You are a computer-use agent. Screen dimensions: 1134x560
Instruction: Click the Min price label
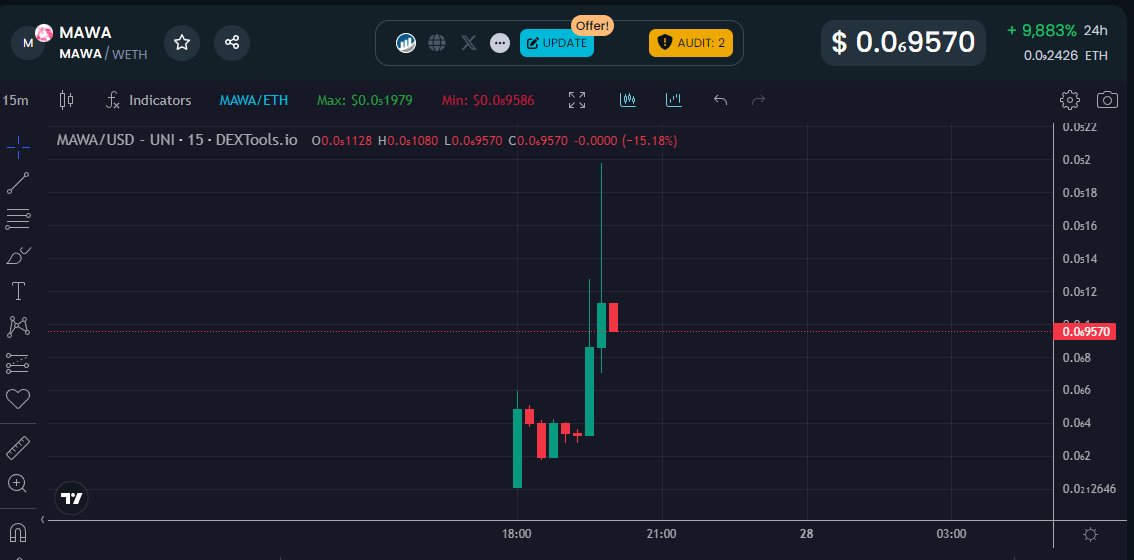point(488,101)
